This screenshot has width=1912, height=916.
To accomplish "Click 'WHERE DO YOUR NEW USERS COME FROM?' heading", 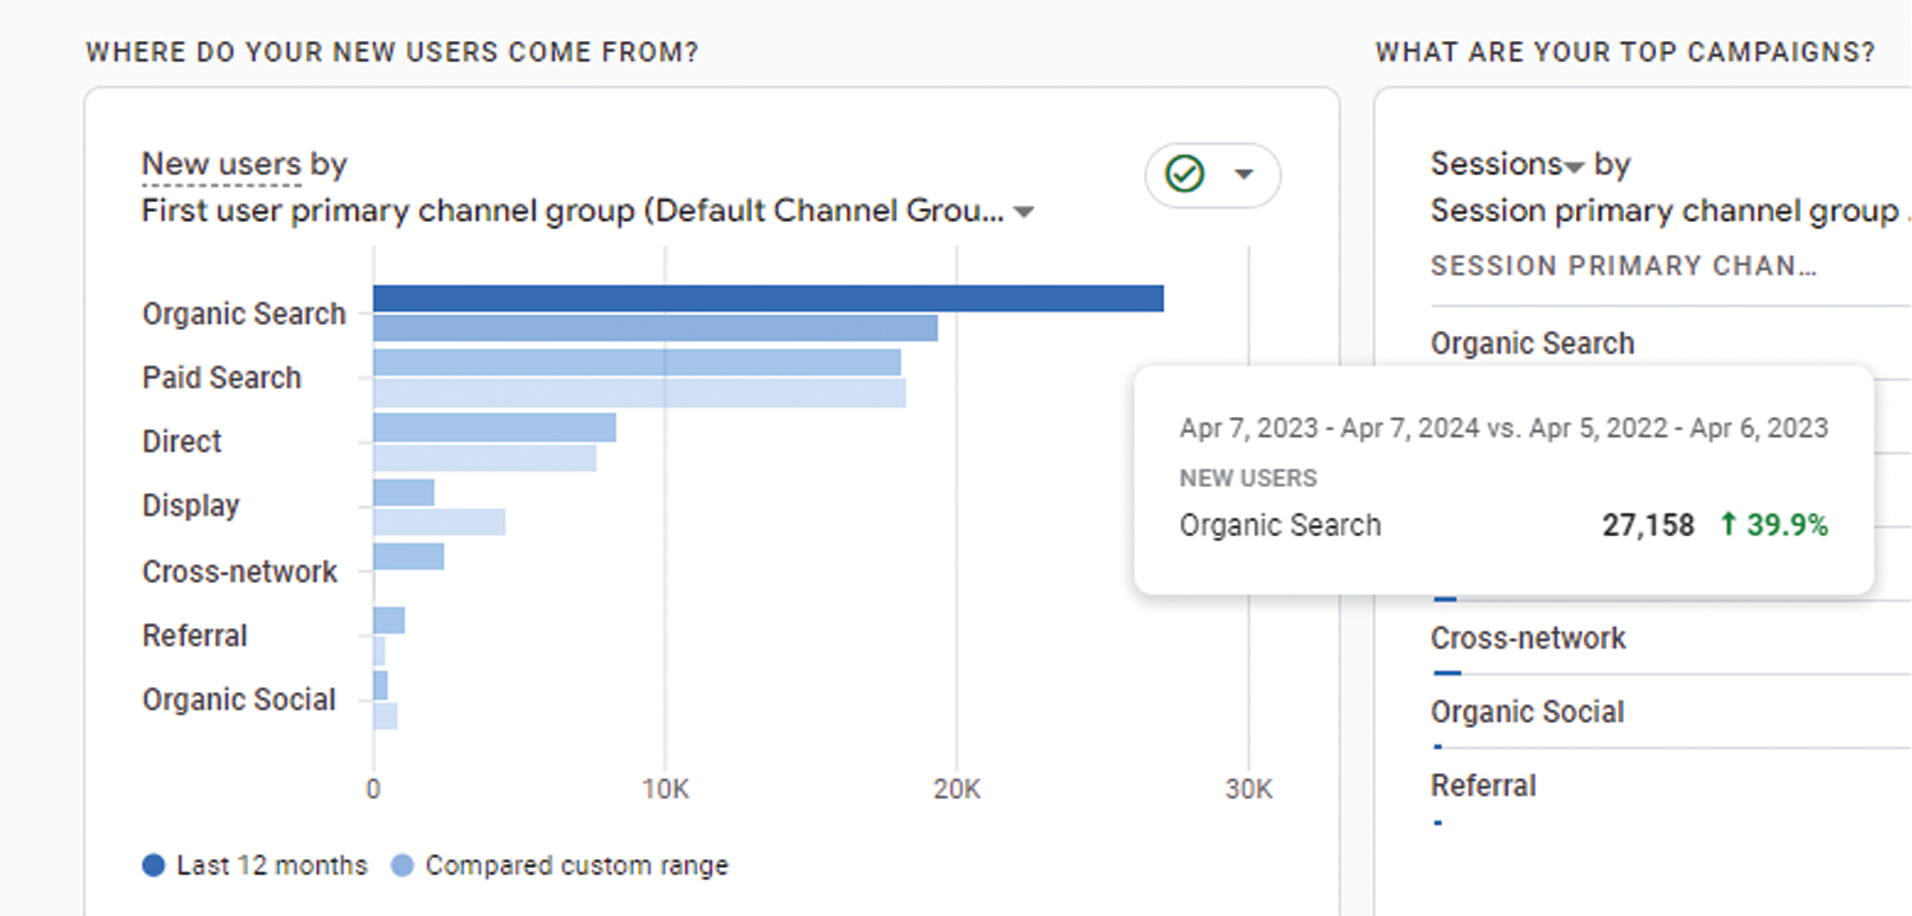I will point(392,52).
